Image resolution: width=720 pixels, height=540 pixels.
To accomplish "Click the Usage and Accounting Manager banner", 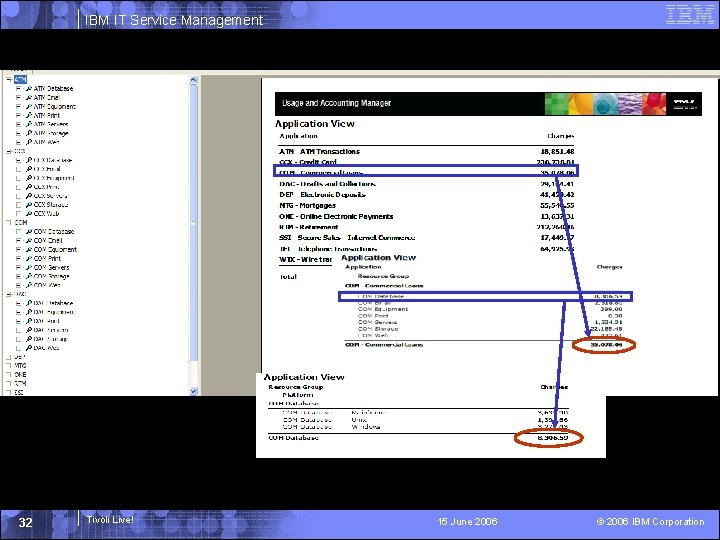I will coord(488,103).
